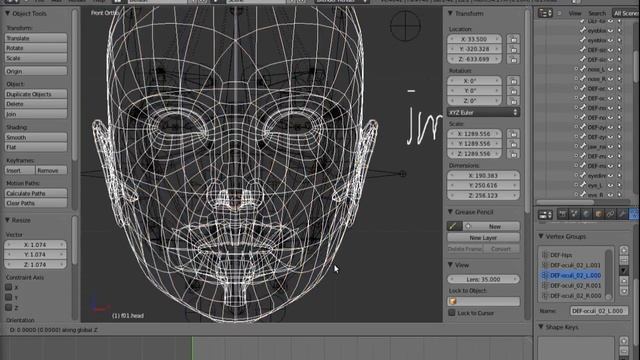This screenshot has height=360, width=640.
Task: Add a new shape key with plus button
Action: tap(624, 341)
